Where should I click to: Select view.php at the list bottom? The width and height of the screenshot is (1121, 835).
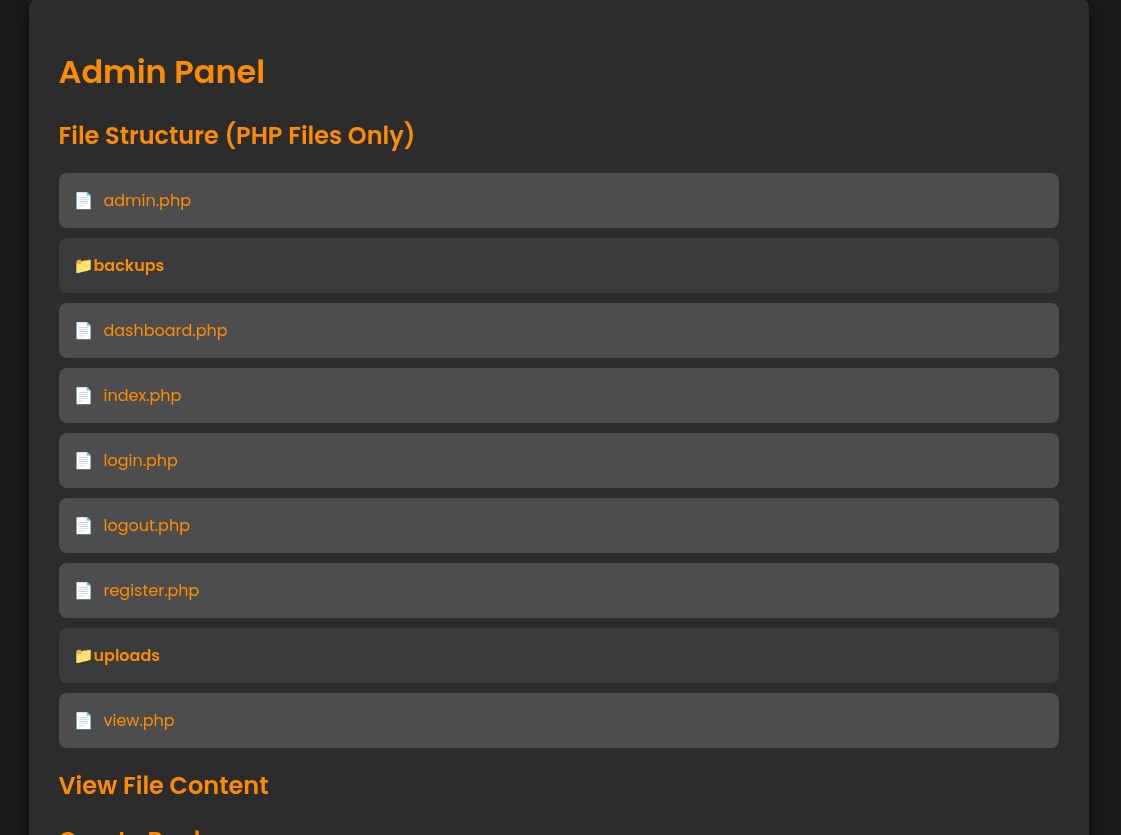pyautogui.click(x=139, y=721)
